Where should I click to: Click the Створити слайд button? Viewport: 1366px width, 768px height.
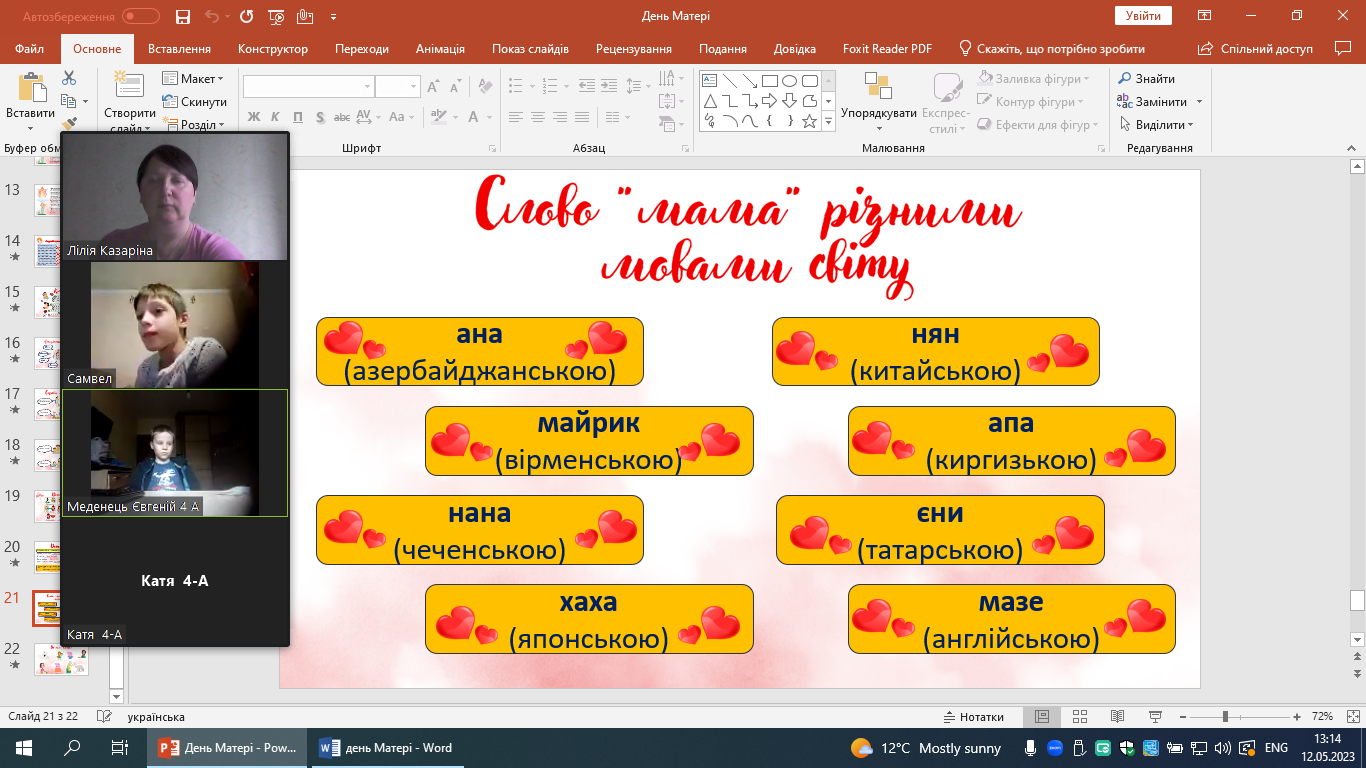[129, 100]
